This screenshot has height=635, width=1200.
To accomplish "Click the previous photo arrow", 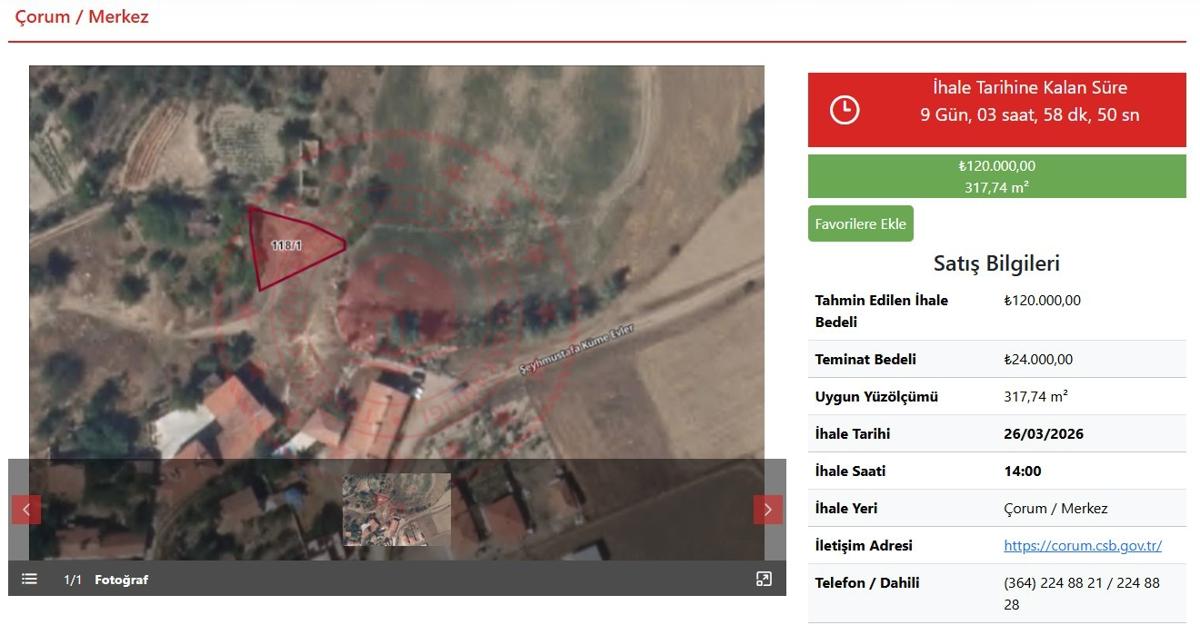I will pos(26,509).
